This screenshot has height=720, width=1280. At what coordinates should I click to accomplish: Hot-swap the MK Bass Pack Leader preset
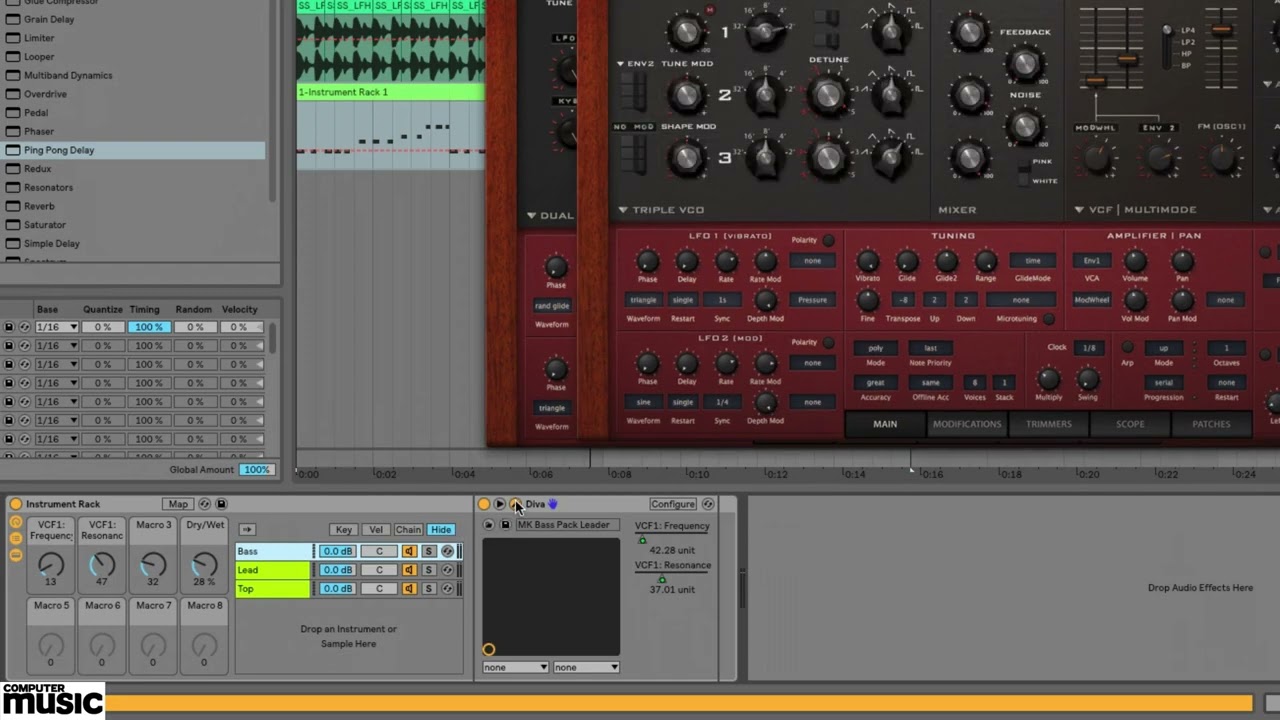pos(488,525)
